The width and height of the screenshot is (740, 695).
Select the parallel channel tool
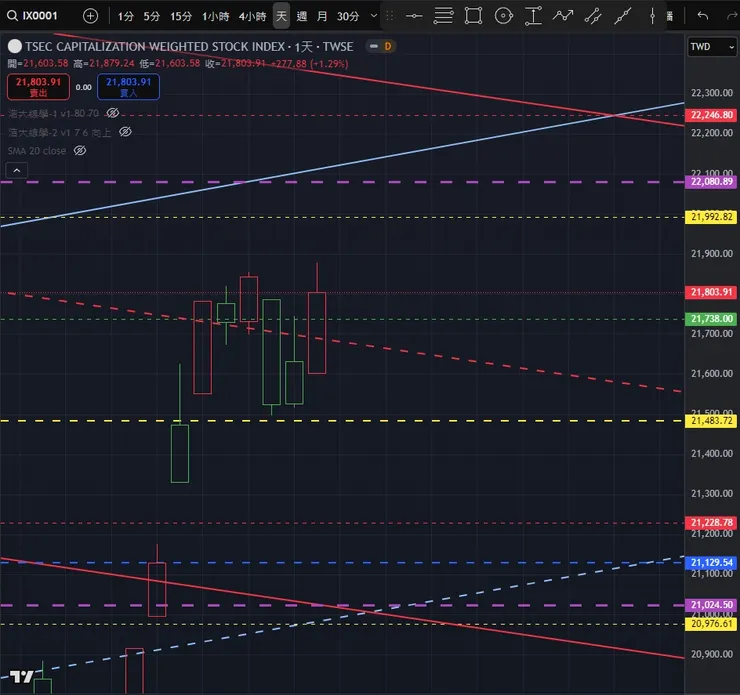pos(593,16)
